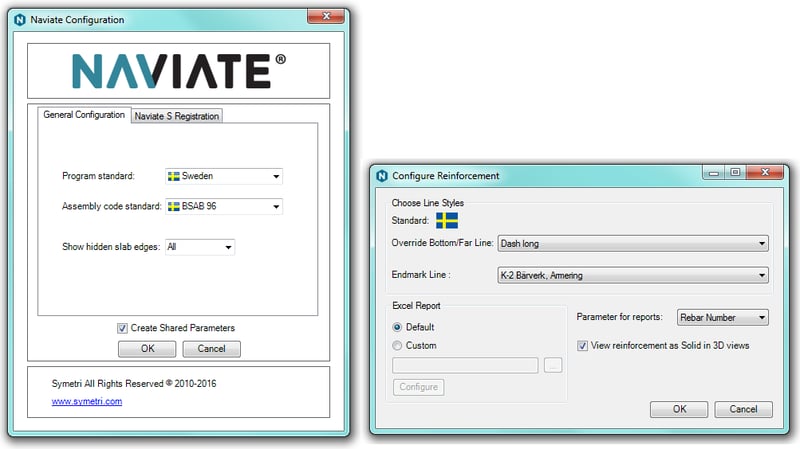Maximize the Configure Reinforcement window
The width and height of the screenshot is (800, 449).
[735, 172]
